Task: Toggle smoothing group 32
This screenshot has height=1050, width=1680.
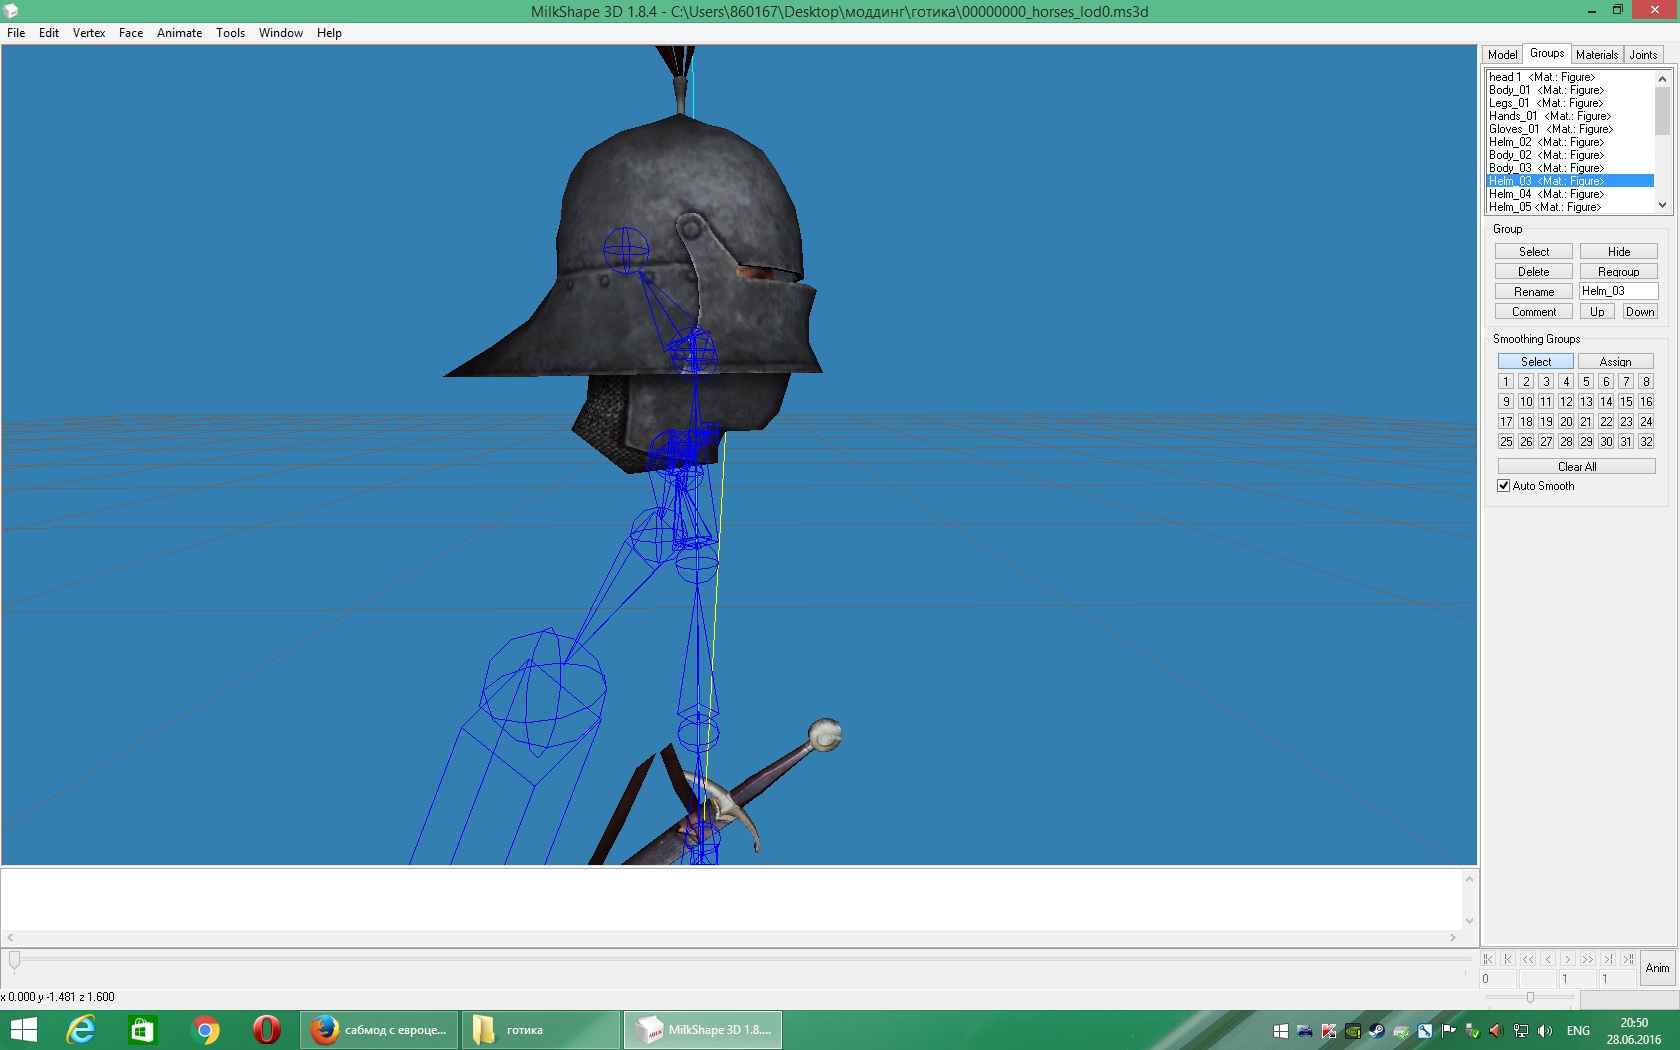Action: pyautogui.click(x=1646, y=442)
